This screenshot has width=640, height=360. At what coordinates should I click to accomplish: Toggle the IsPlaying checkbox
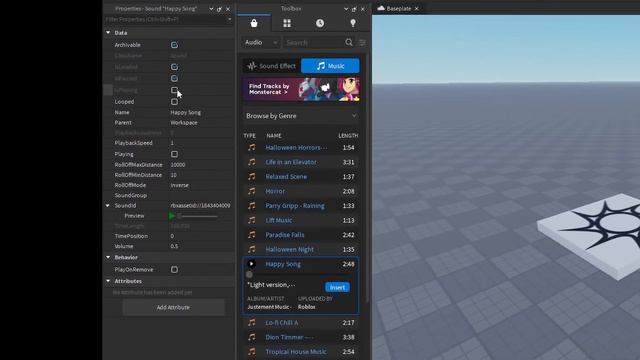[x=174, y=90]
